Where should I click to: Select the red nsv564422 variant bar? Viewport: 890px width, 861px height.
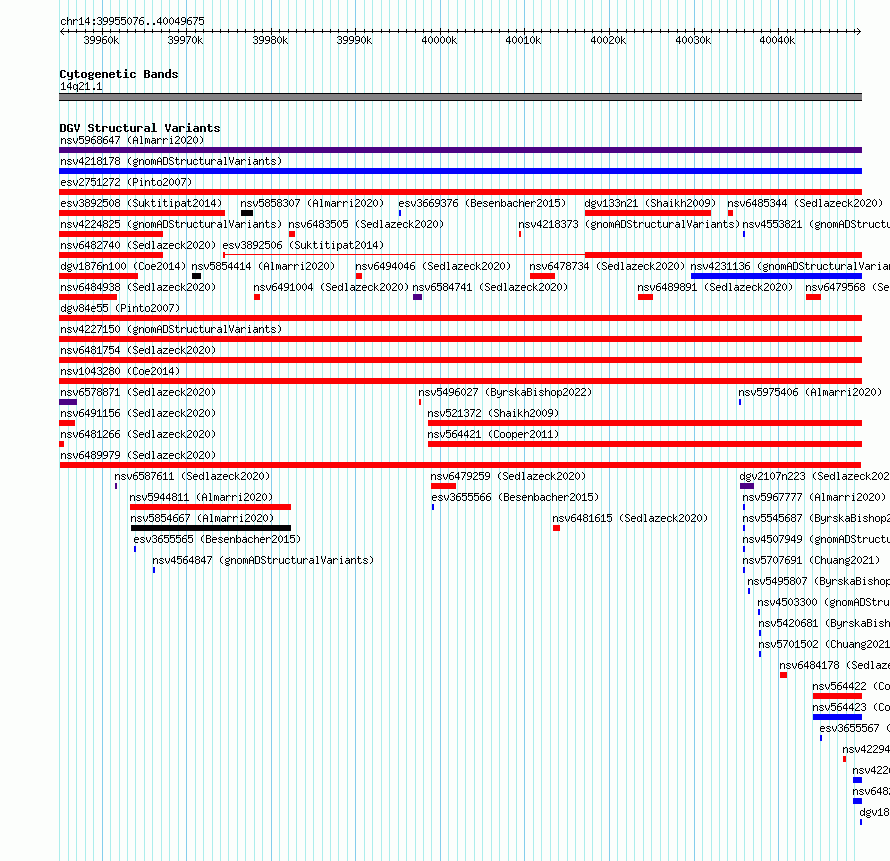[x=837, y=696]
